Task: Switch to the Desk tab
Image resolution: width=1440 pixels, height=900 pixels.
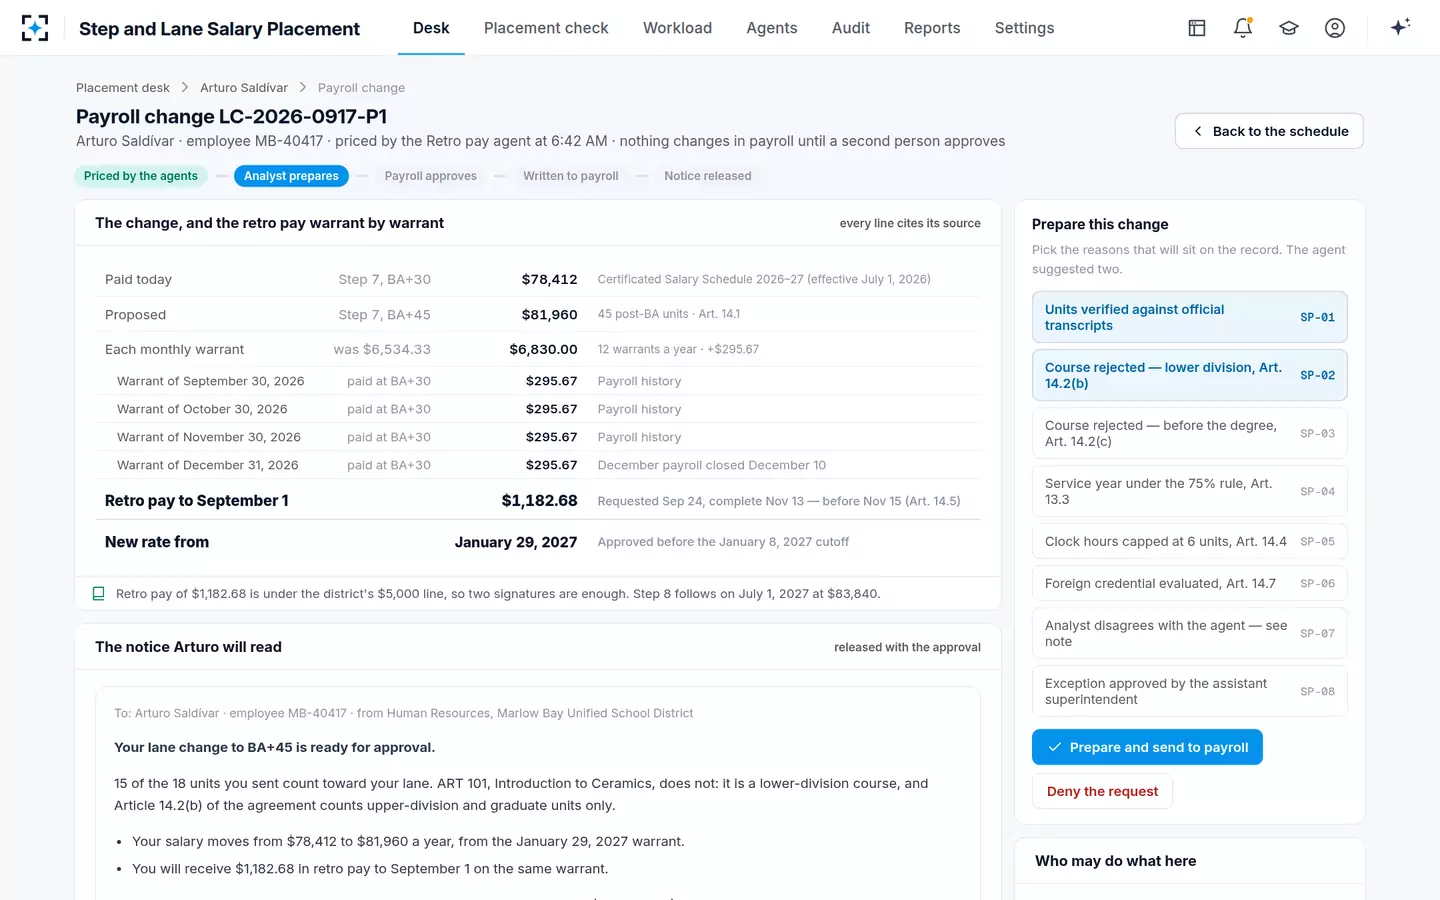Action: click(x=431, y=28)
